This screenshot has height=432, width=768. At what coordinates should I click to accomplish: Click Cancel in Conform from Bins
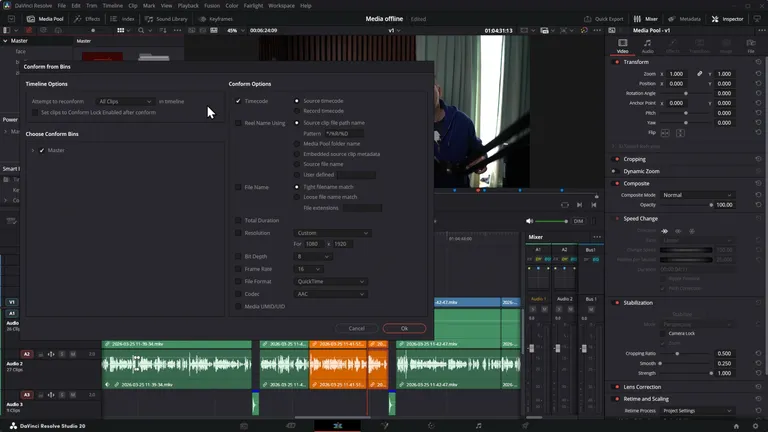tap(357, 328)
